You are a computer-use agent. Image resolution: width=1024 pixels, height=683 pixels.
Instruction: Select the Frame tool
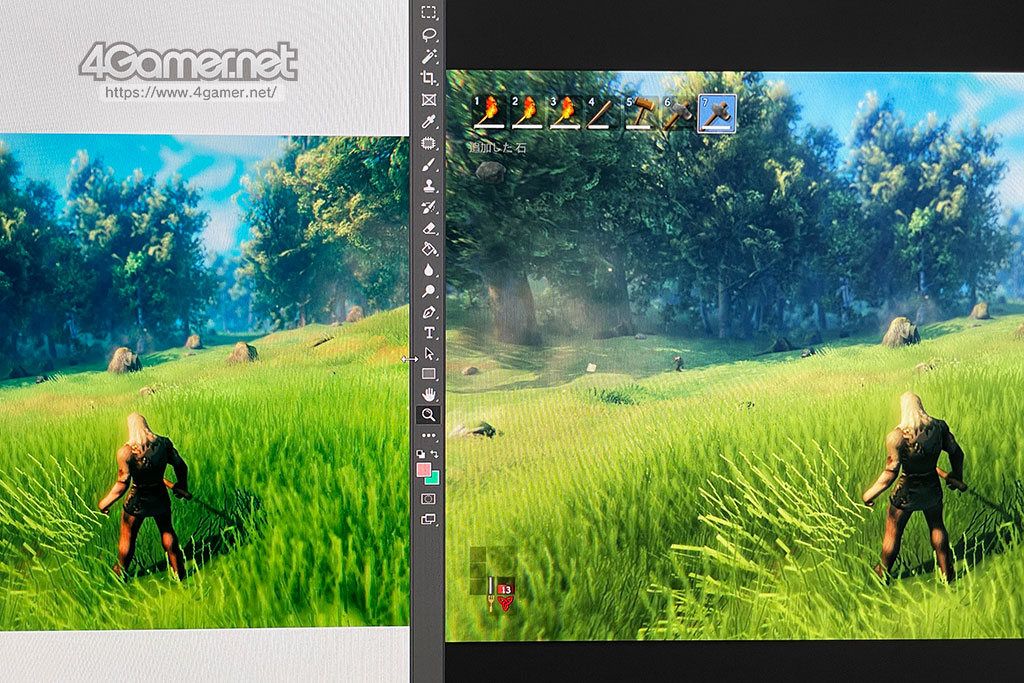pyautogui.click(x=428, y=100)
